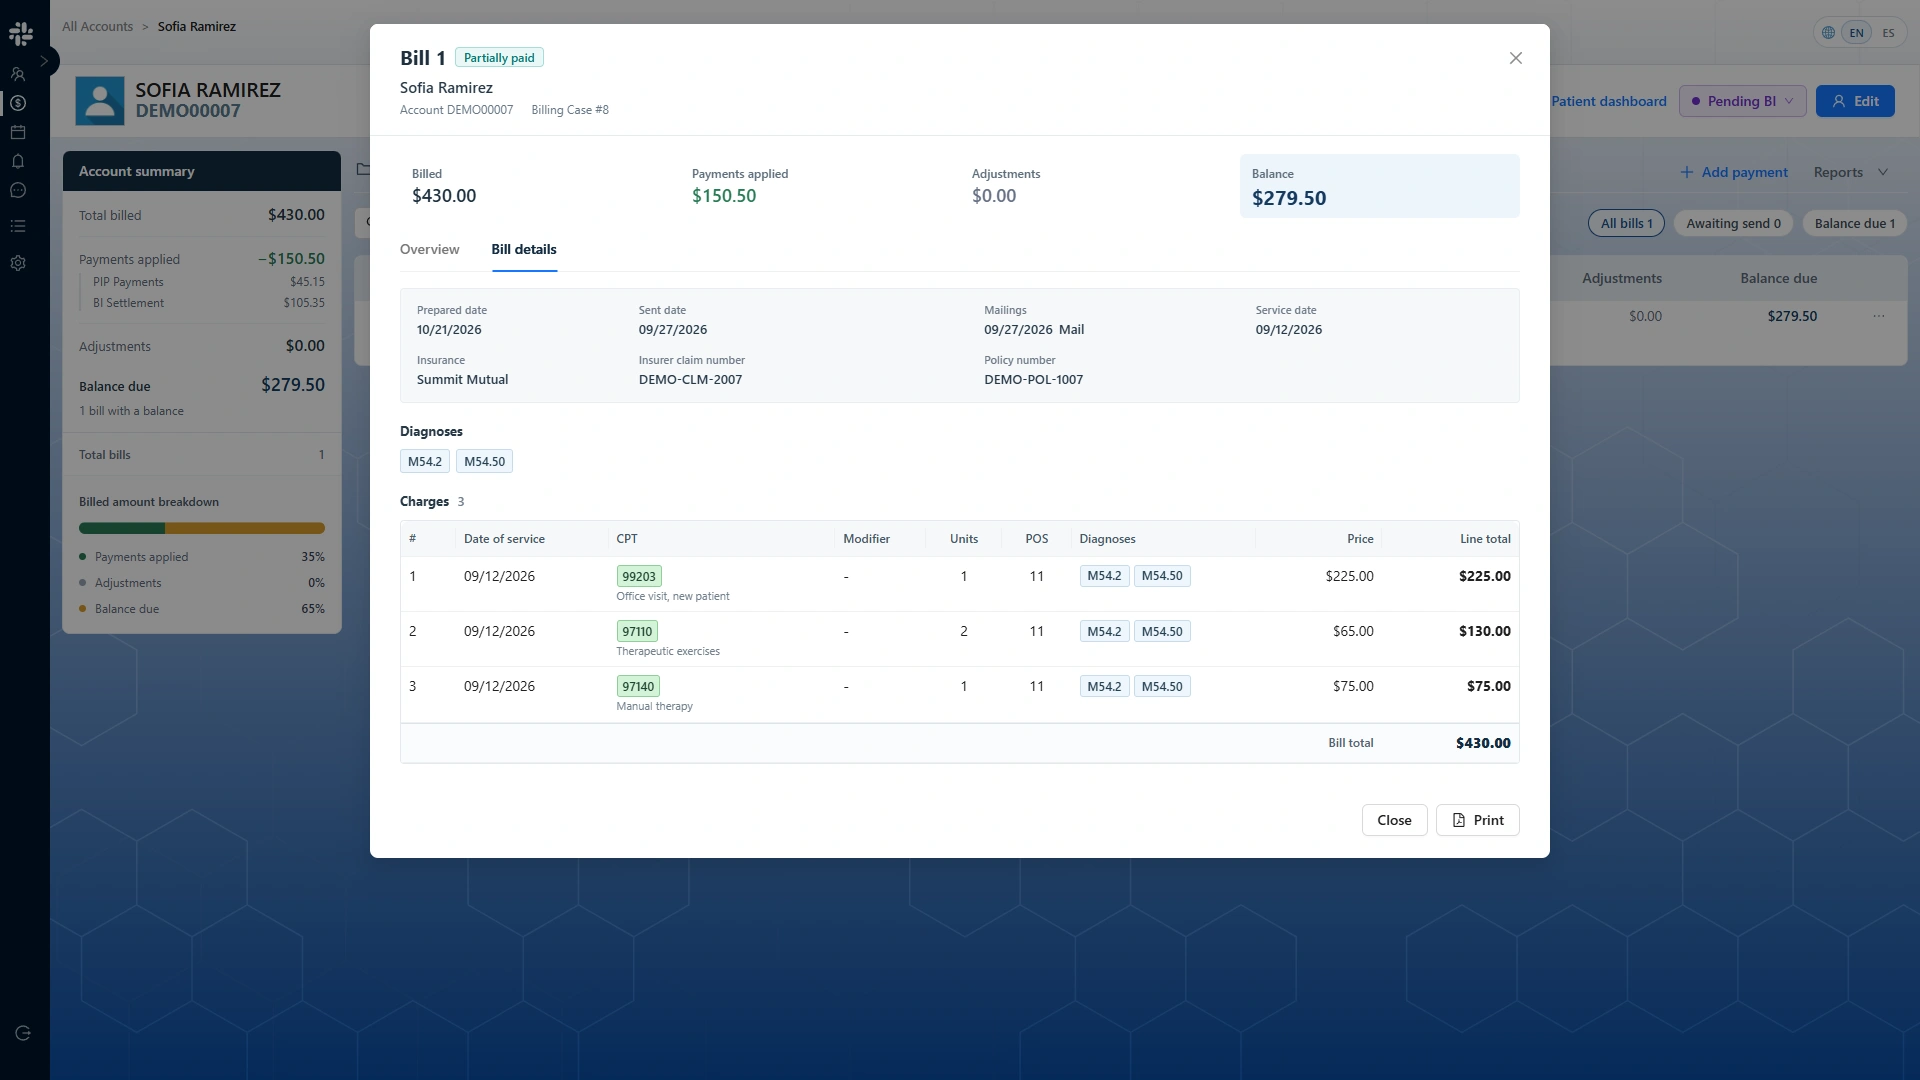Image resolution: width=1920 pixels, height=1080 pixels.
Task: Click the globe language icon
Action: [x=1828, y=33]
